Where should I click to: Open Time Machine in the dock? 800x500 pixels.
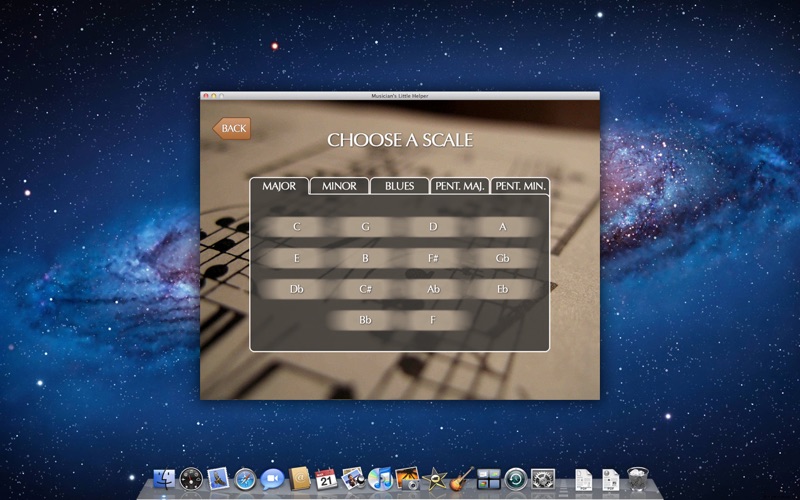pos(516,480)
